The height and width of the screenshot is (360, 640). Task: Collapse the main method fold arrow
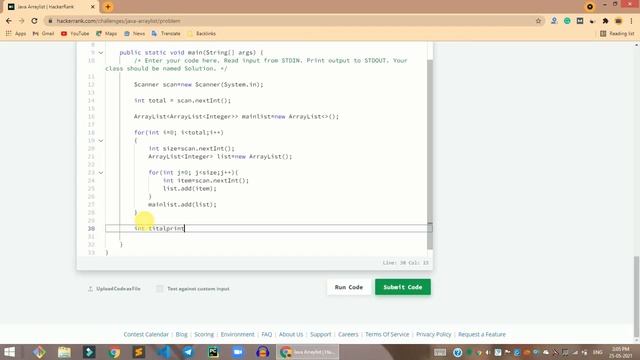point(101,53)
